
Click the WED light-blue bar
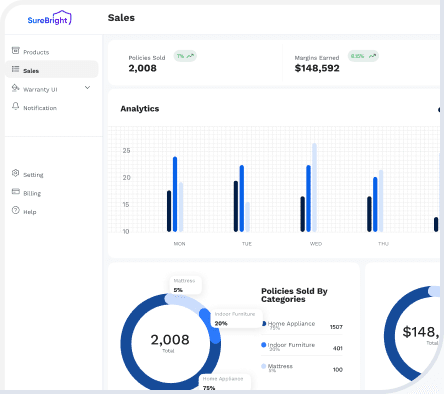click(314, 187)
